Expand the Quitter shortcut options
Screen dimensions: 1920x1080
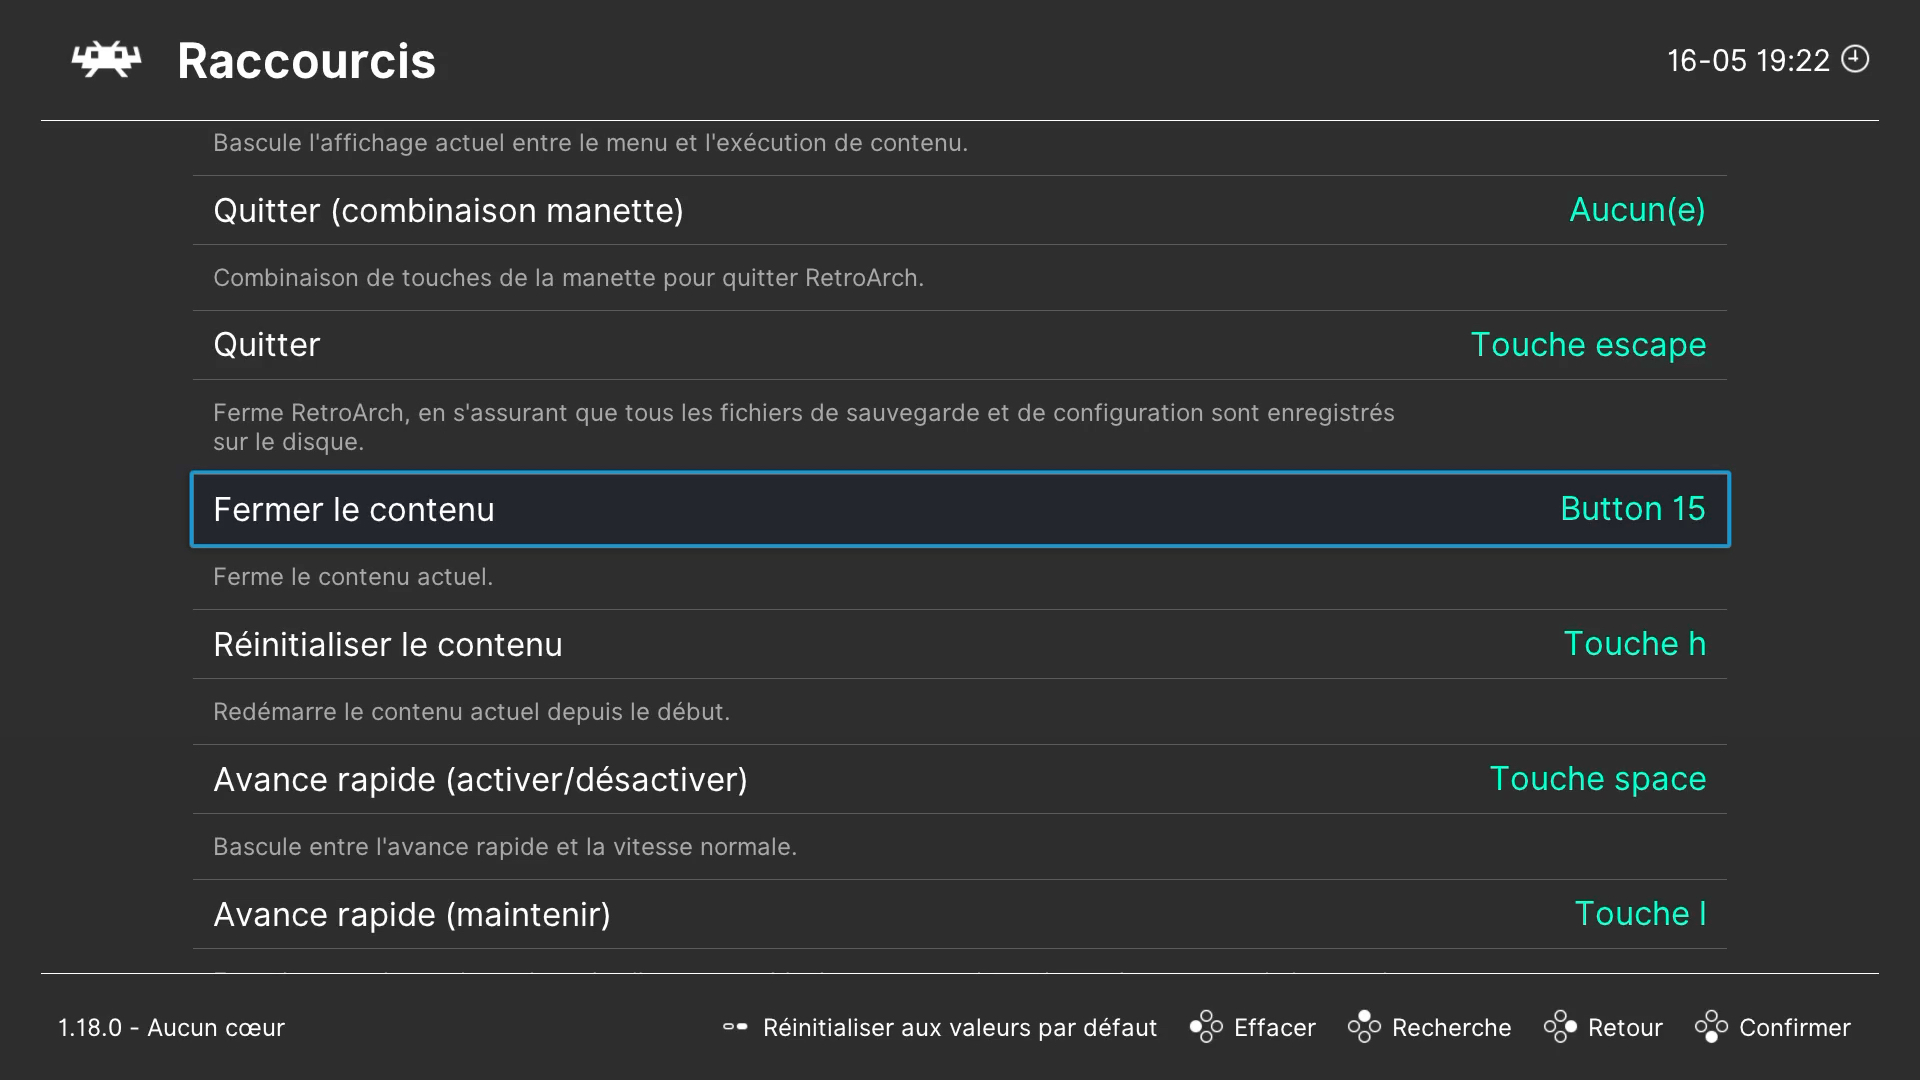(960, 345)
